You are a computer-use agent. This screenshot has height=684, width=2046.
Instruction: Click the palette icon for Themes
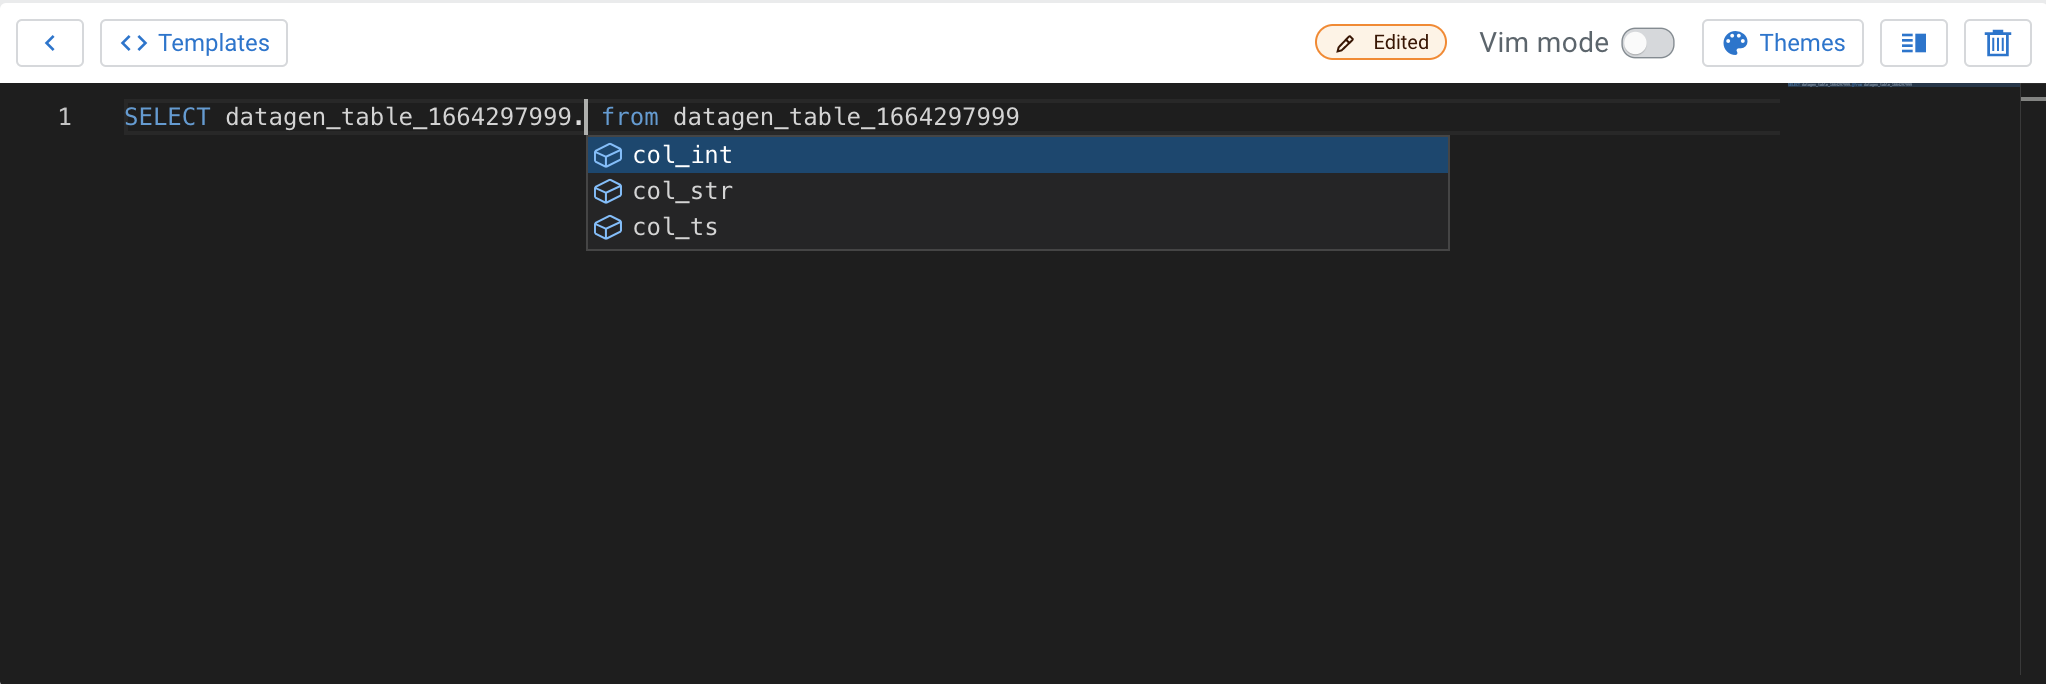pyautogui.click(x=1735, y=43)
